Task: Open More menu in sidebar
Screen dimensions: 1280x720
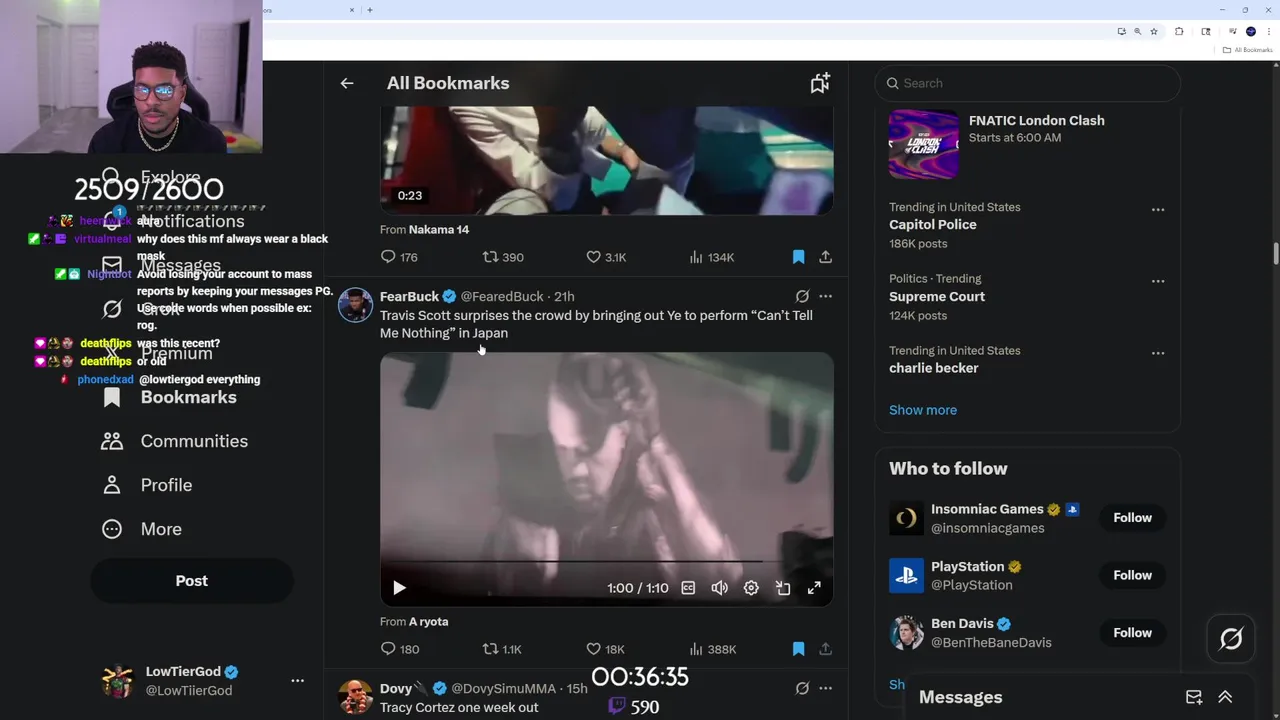Action: click(142, 529)
